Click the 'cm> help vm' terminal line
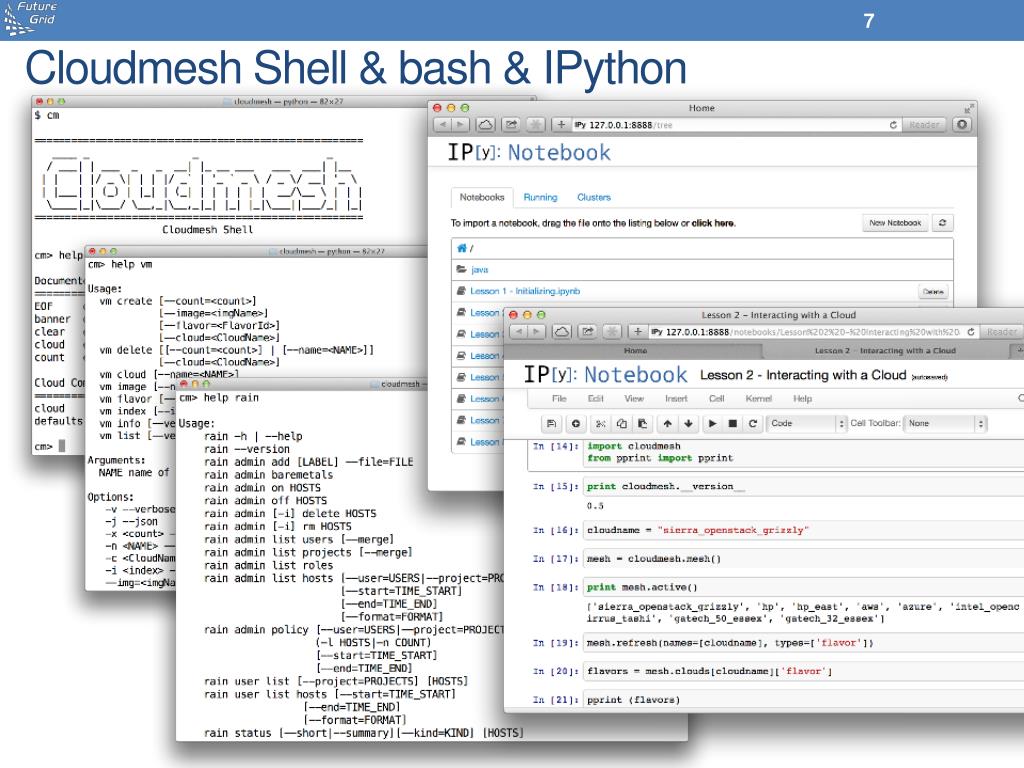1024x768 pixels. pos(120,264)
